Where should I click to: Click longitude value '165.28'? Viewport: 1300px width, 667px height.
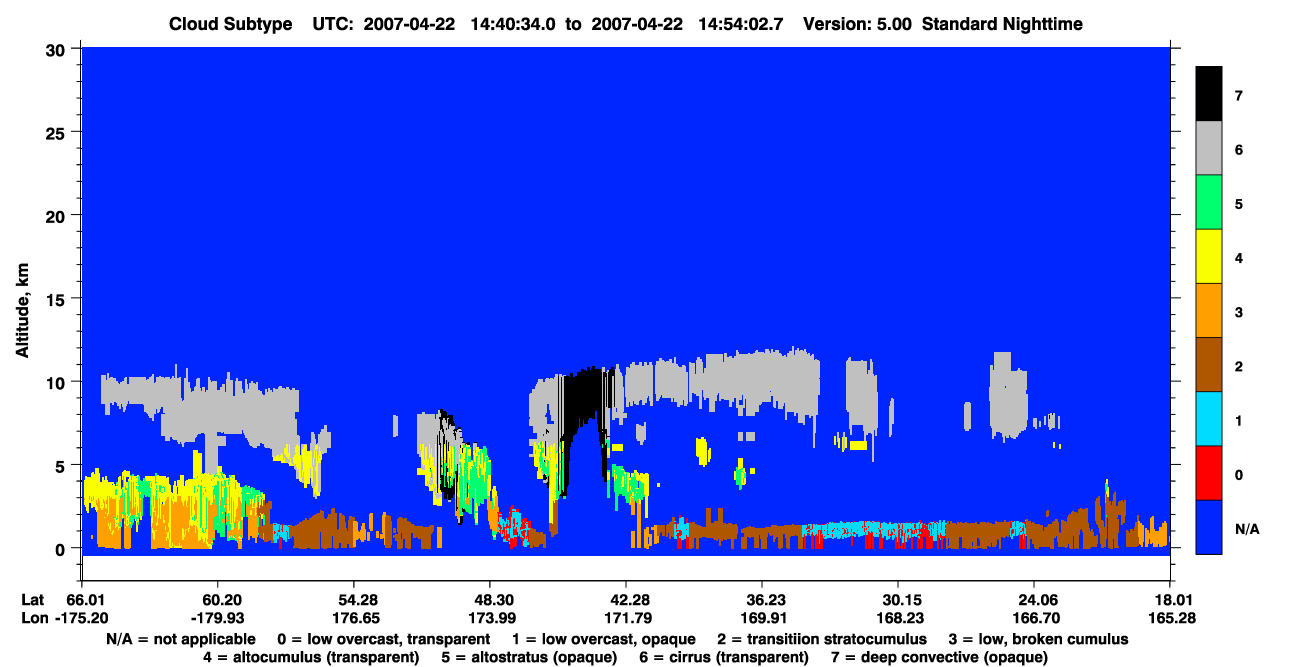pos(1171,618)
